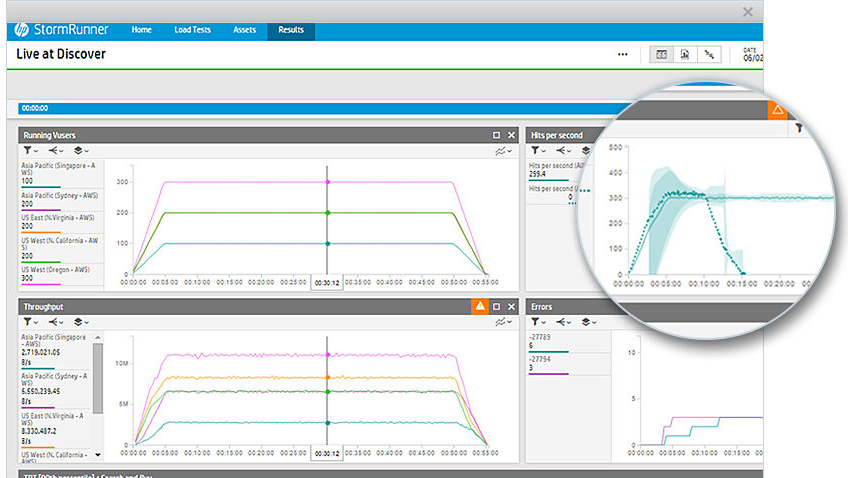
Task: Toggle US West (N. California) series in Running Vusers
Action: 60,249
